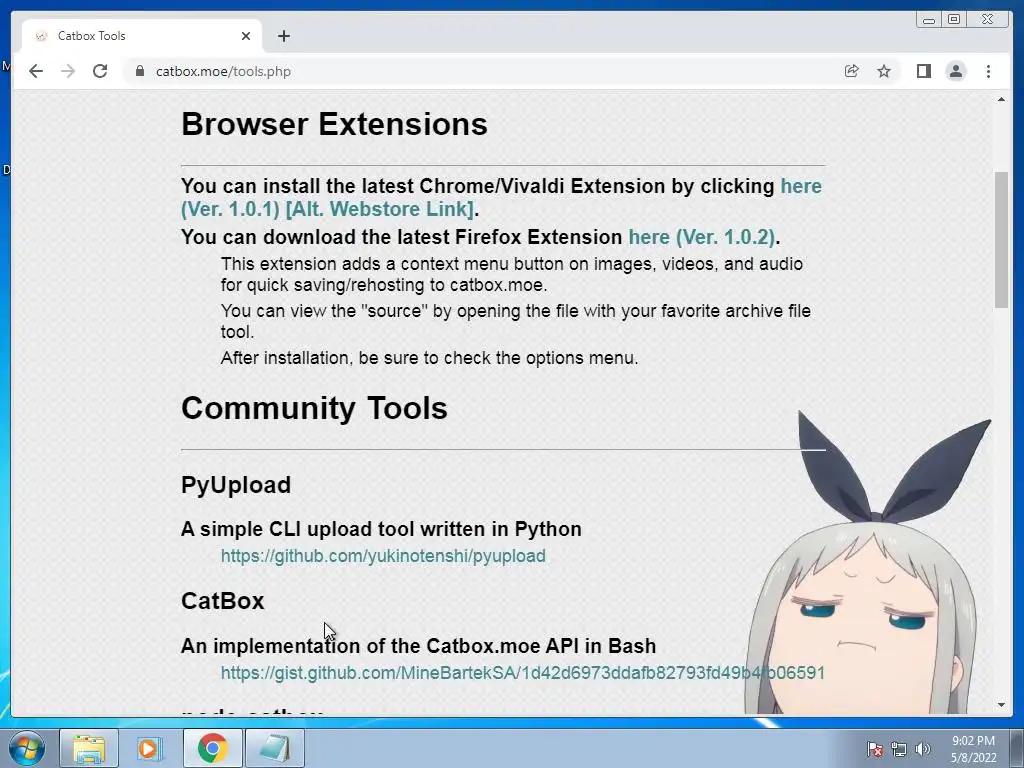The height and width of the screenshot is (768, 1024).
Task: Click 'An implementation of the Catbox.moe API in Bash'
Action: 419,646
